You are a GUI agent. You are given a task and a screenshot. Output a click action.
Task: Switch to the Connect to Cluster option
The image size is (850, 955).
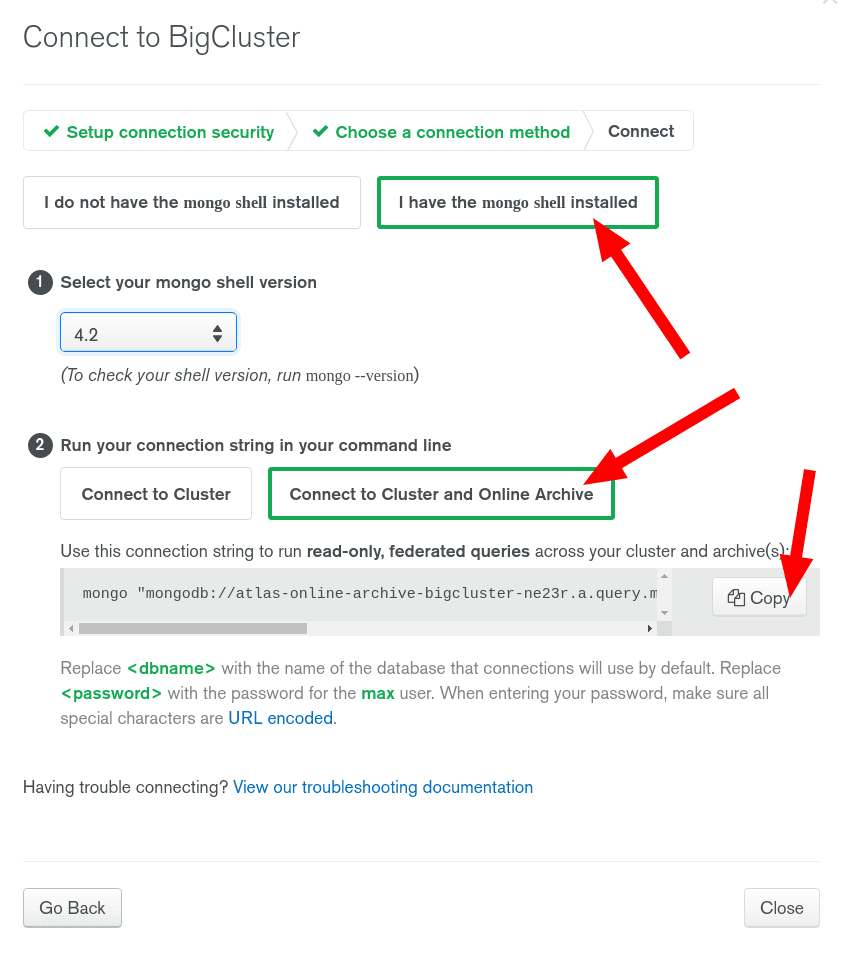tap(156, 494)
